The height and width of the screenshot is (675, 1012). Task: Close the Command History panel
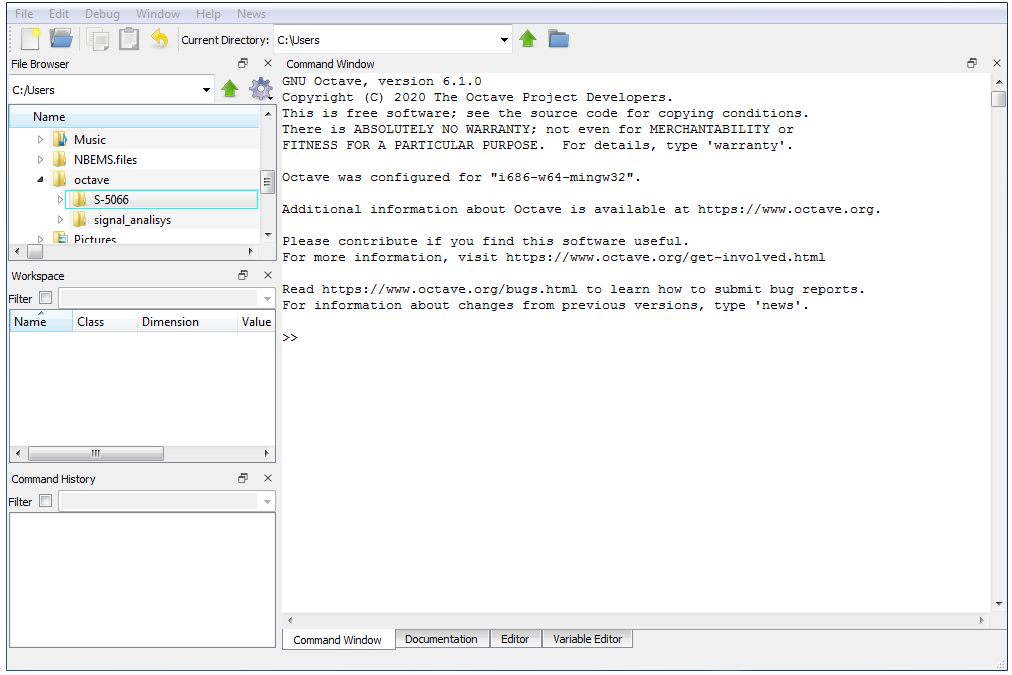coord(268,478)
